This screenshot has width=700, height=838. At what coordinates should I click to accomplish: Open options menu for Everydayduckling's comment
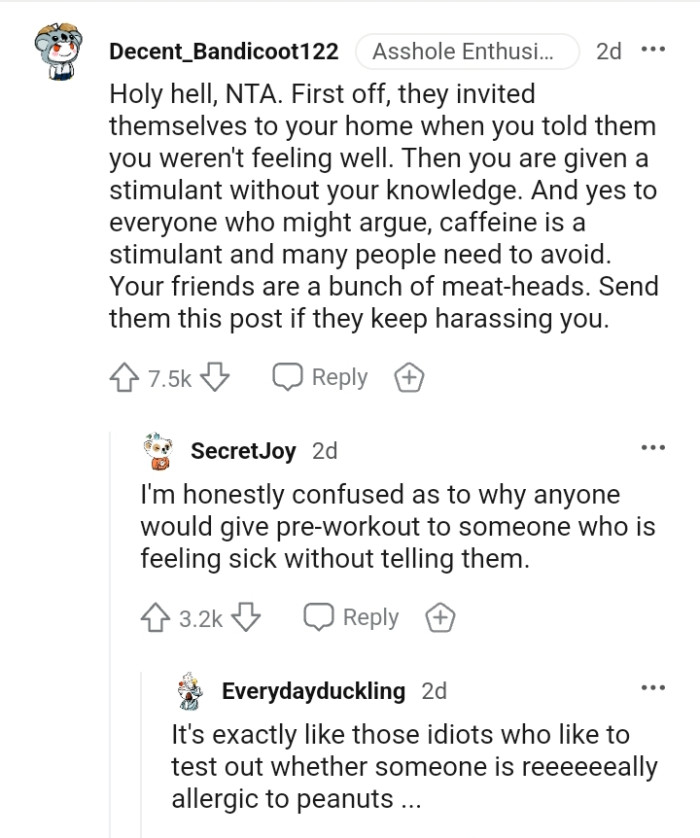[x=653, y=687]
